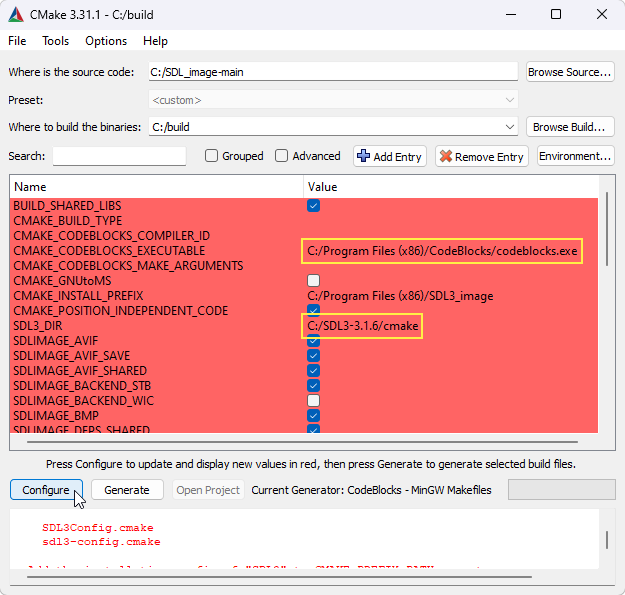
Task: Open the Help menu
Action: pyautogui.click(x=155, y=41)
